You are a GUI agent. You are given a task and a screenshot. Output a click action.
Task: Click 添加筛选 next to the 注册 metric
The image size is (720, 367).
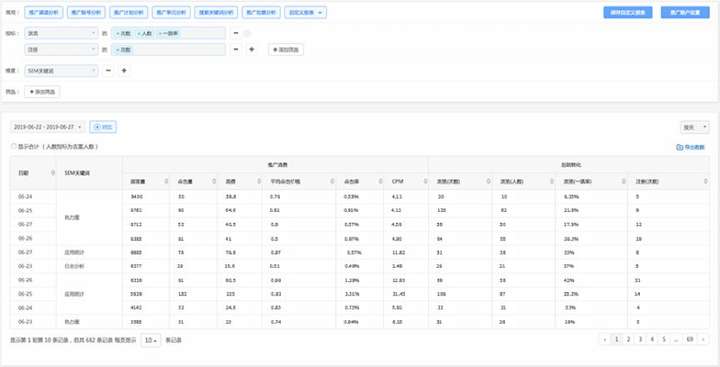[286, 49]
